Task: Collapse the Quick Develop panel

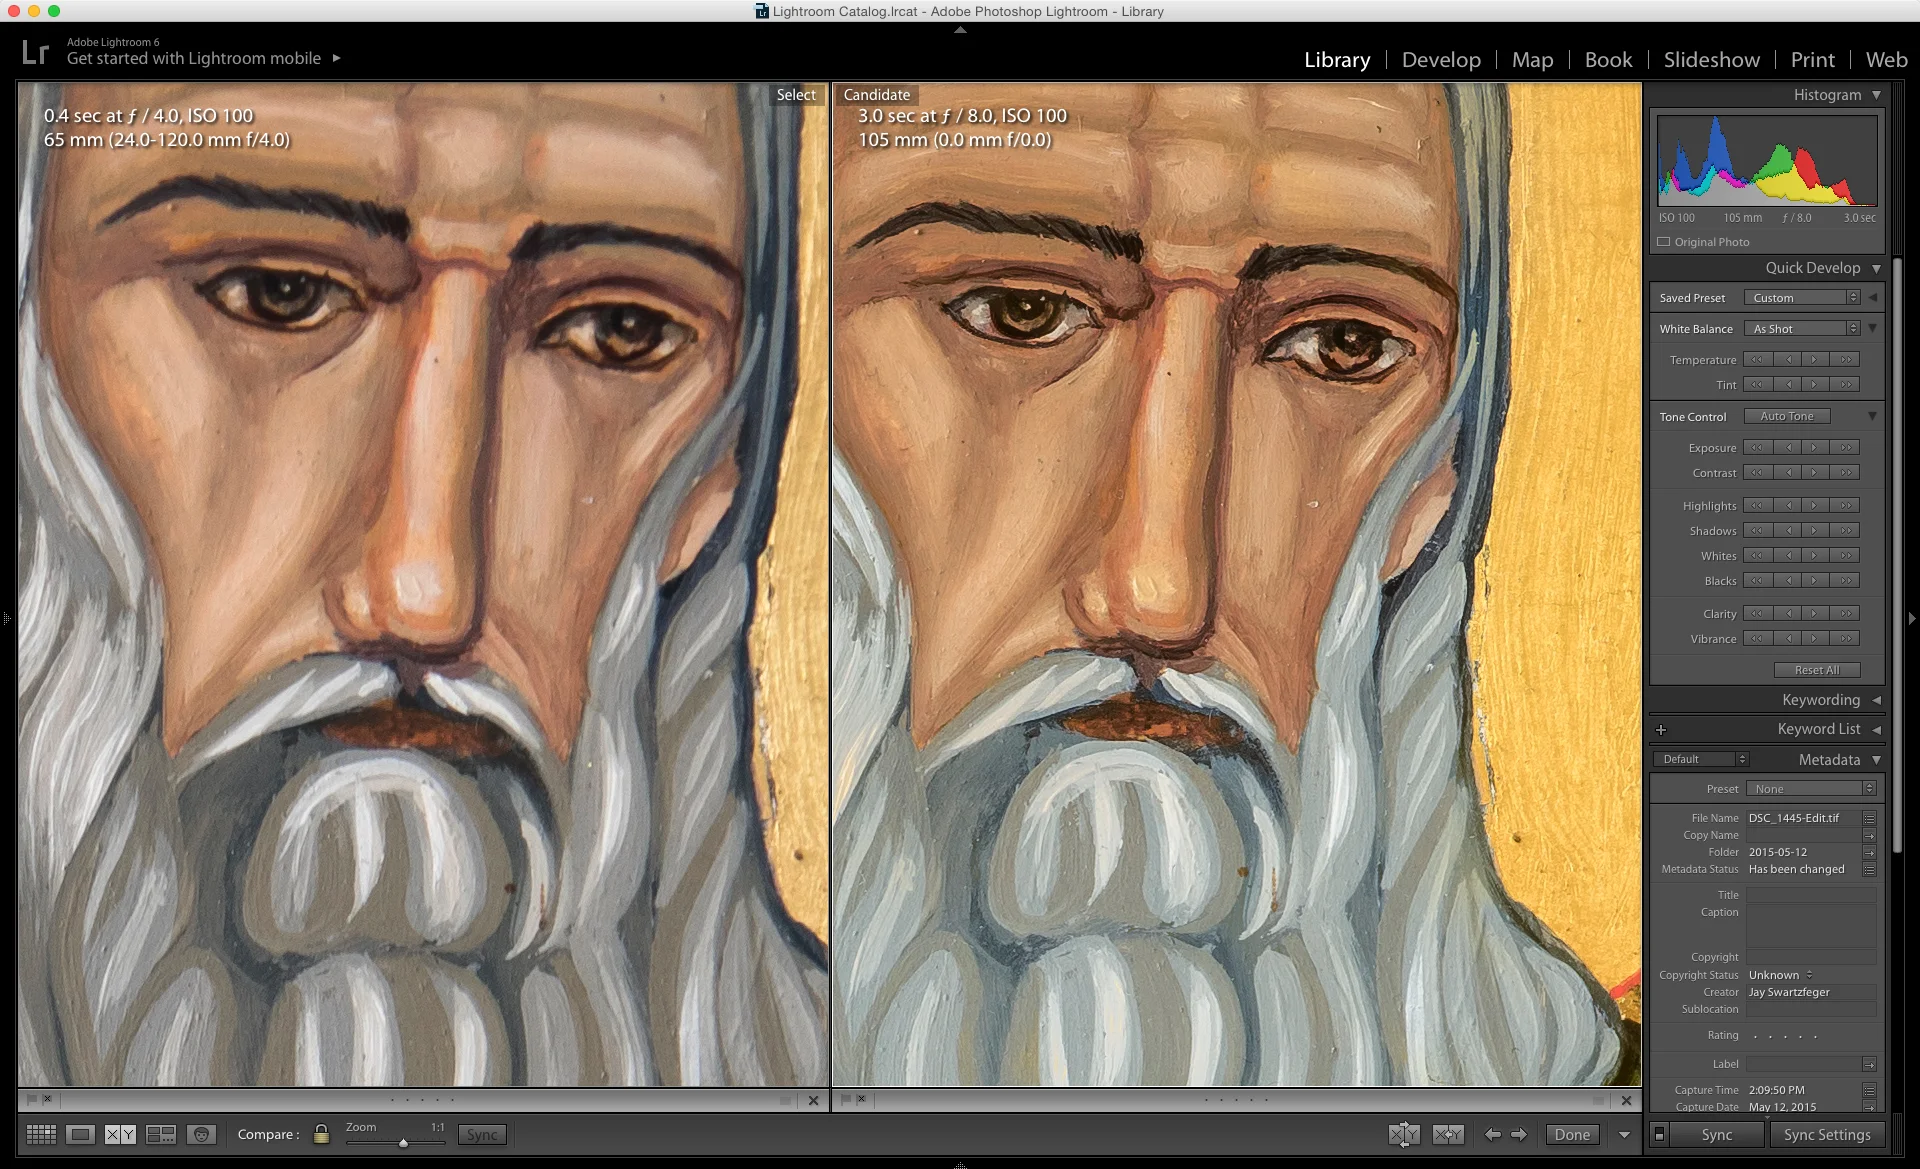Action: tap(1876, 268)
